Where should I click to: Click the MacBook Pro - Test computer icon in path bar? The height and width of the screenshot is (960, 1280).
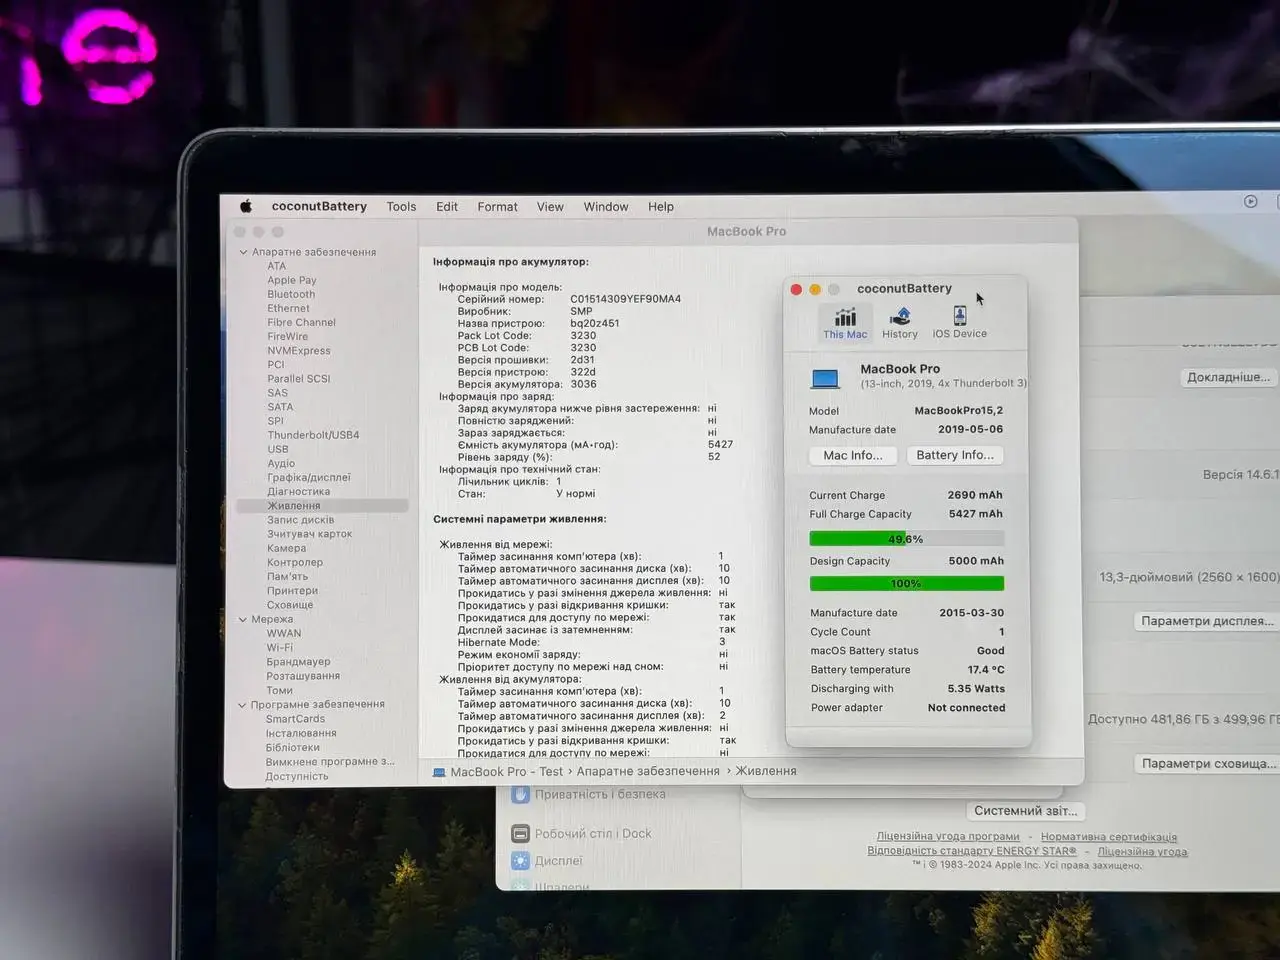pyautogui.click(x=439, y=772)
